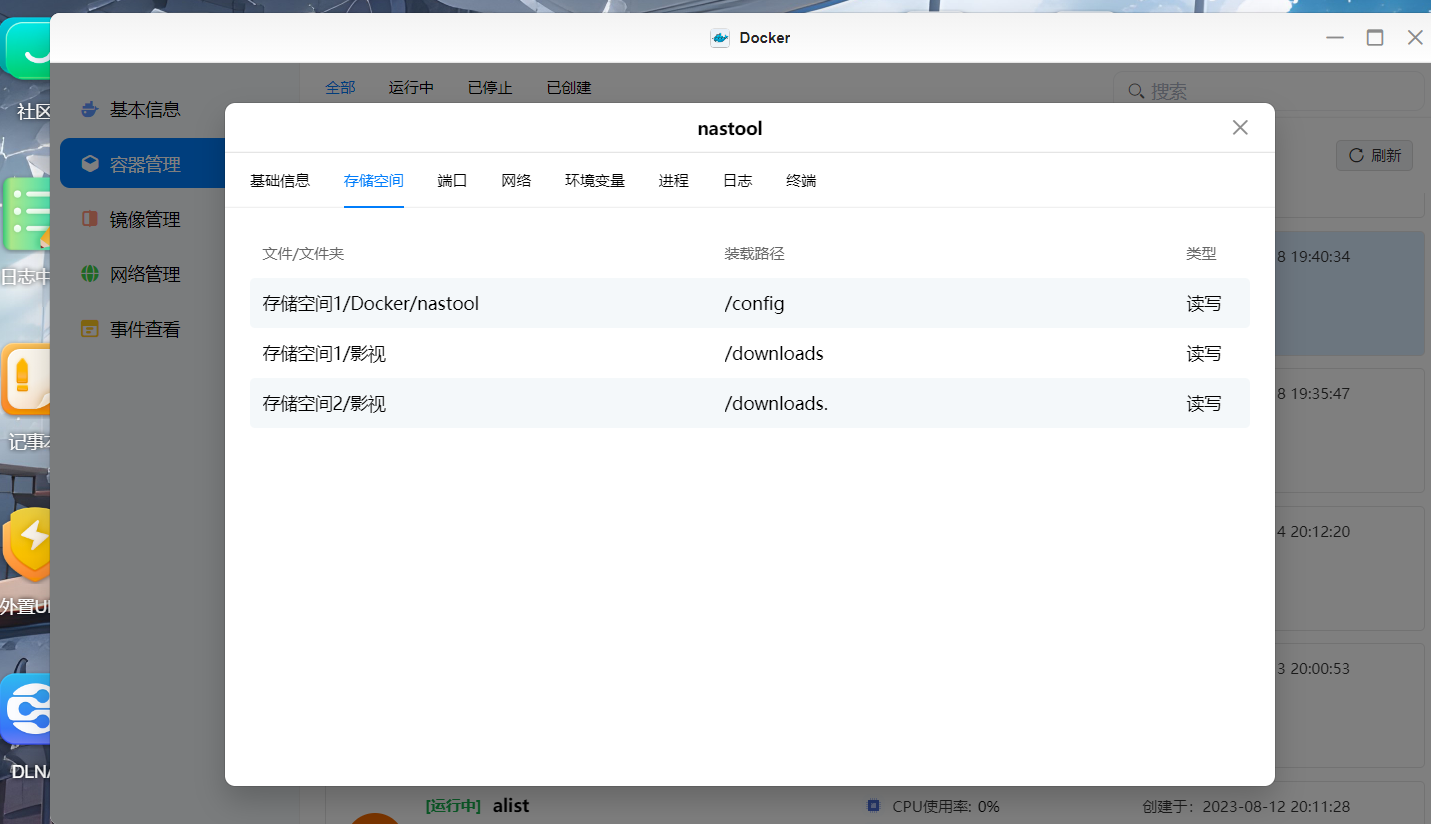The height and width of the screenshot is (824, 1431).
Task: View the 日志 tab
Action: click(x=738, y=181)
